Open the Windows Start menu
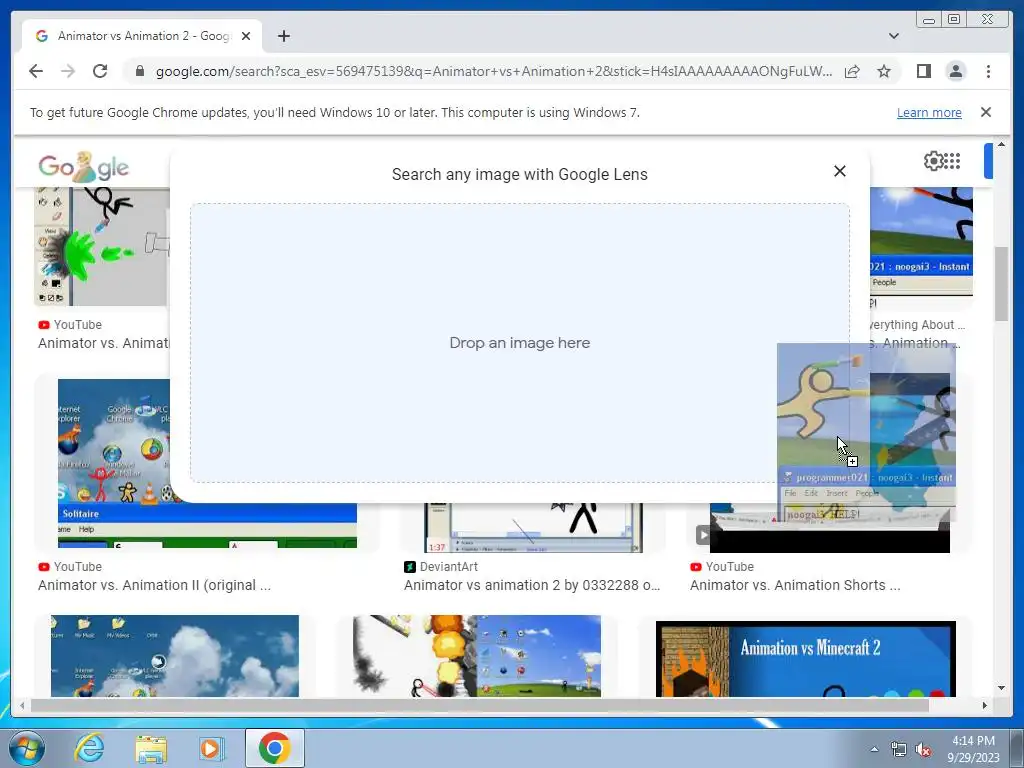The height and width of the screenshot is (768, 1024). point(27,748)
